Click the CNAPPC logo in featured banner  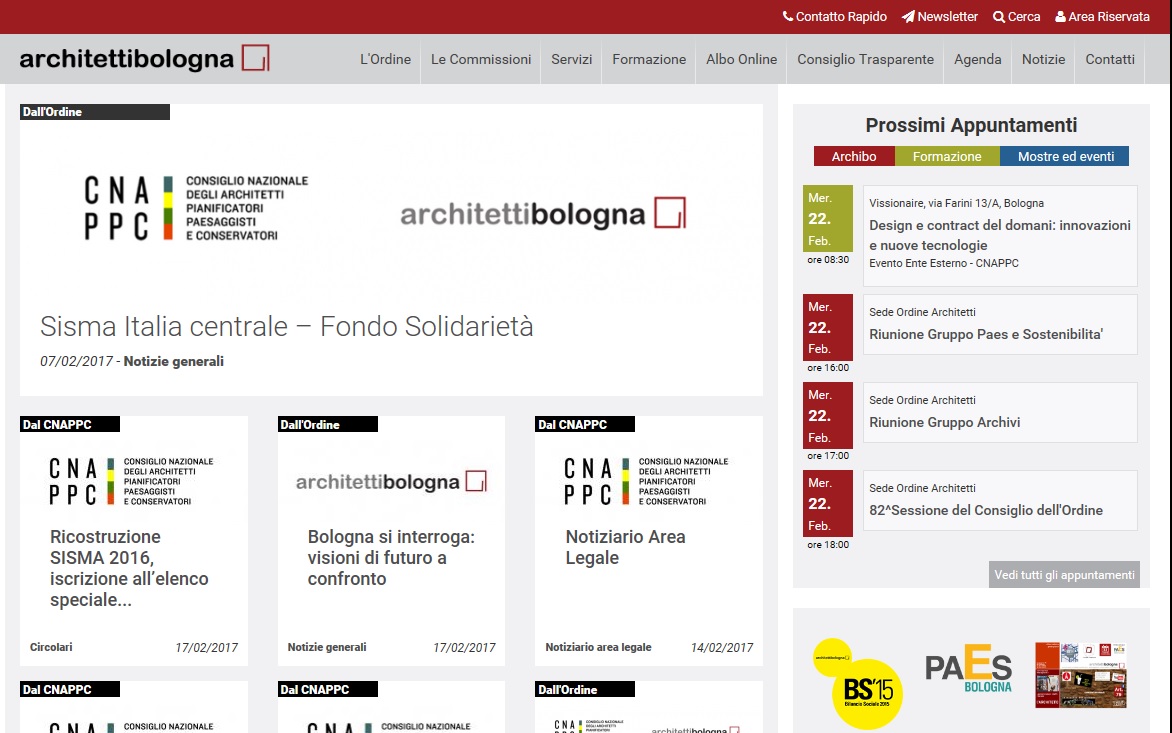[x=196, y=208]
